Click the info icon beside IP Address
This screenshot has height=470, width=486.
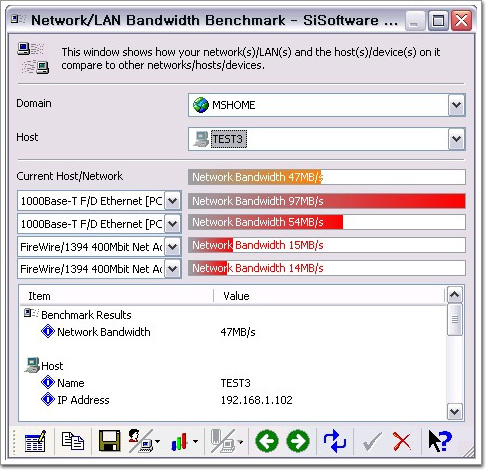point(48,399)
